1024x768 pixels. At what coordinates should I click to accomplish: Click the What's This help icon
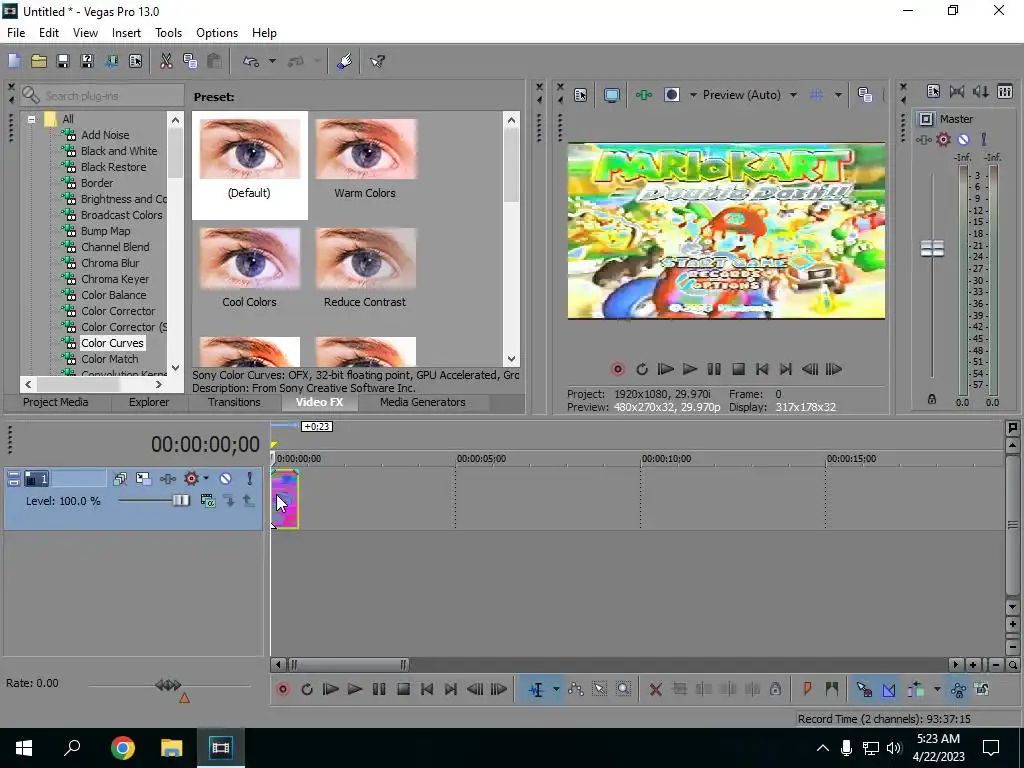coord(377,61)
